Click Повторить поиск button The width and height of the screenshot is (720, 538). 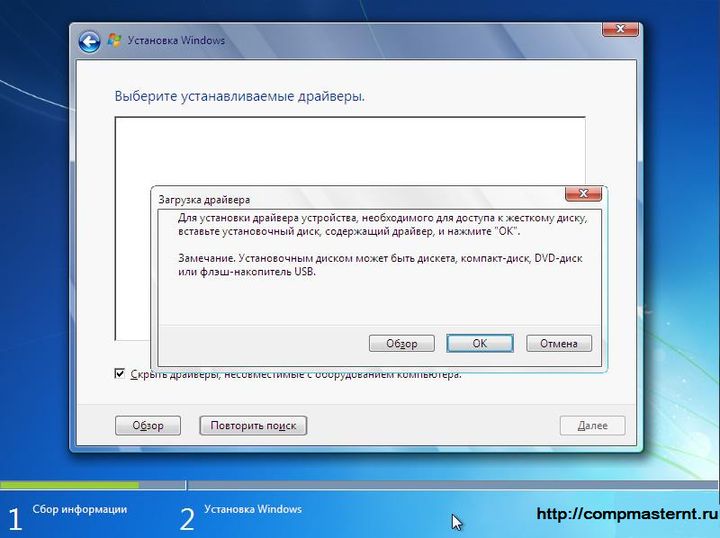[253, 426]
